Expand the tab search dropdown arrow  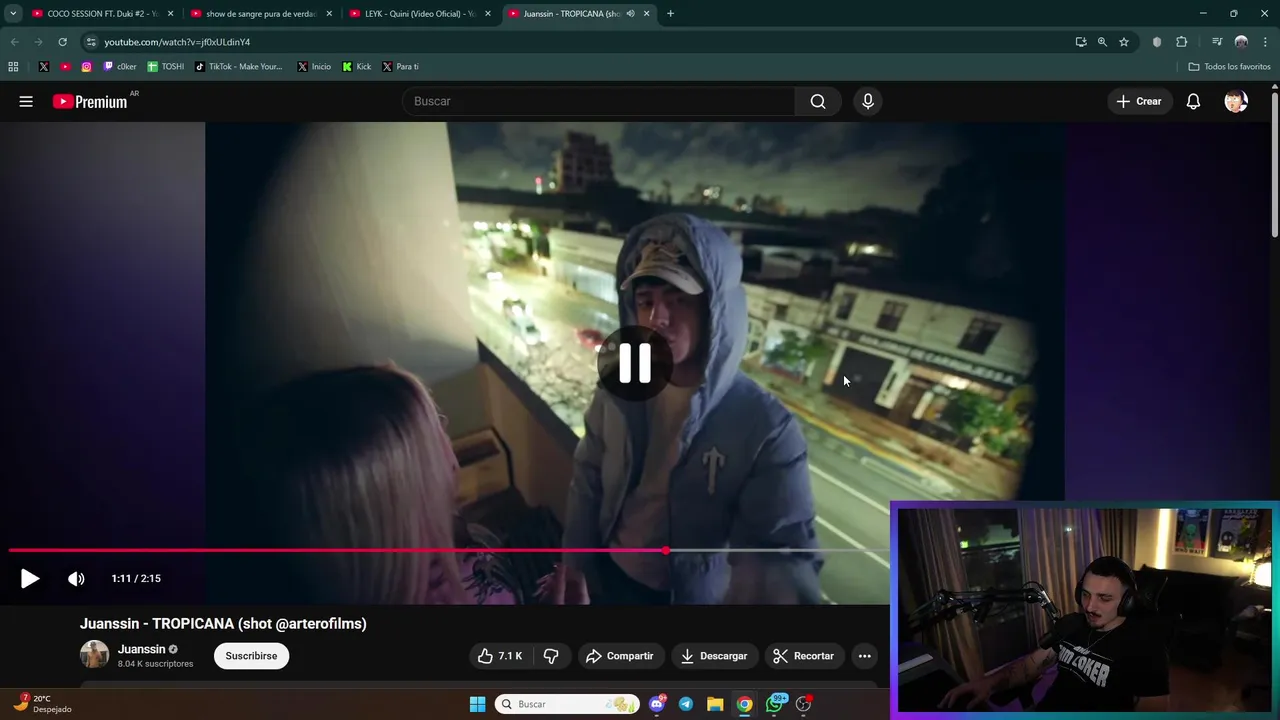pos(12,13)
